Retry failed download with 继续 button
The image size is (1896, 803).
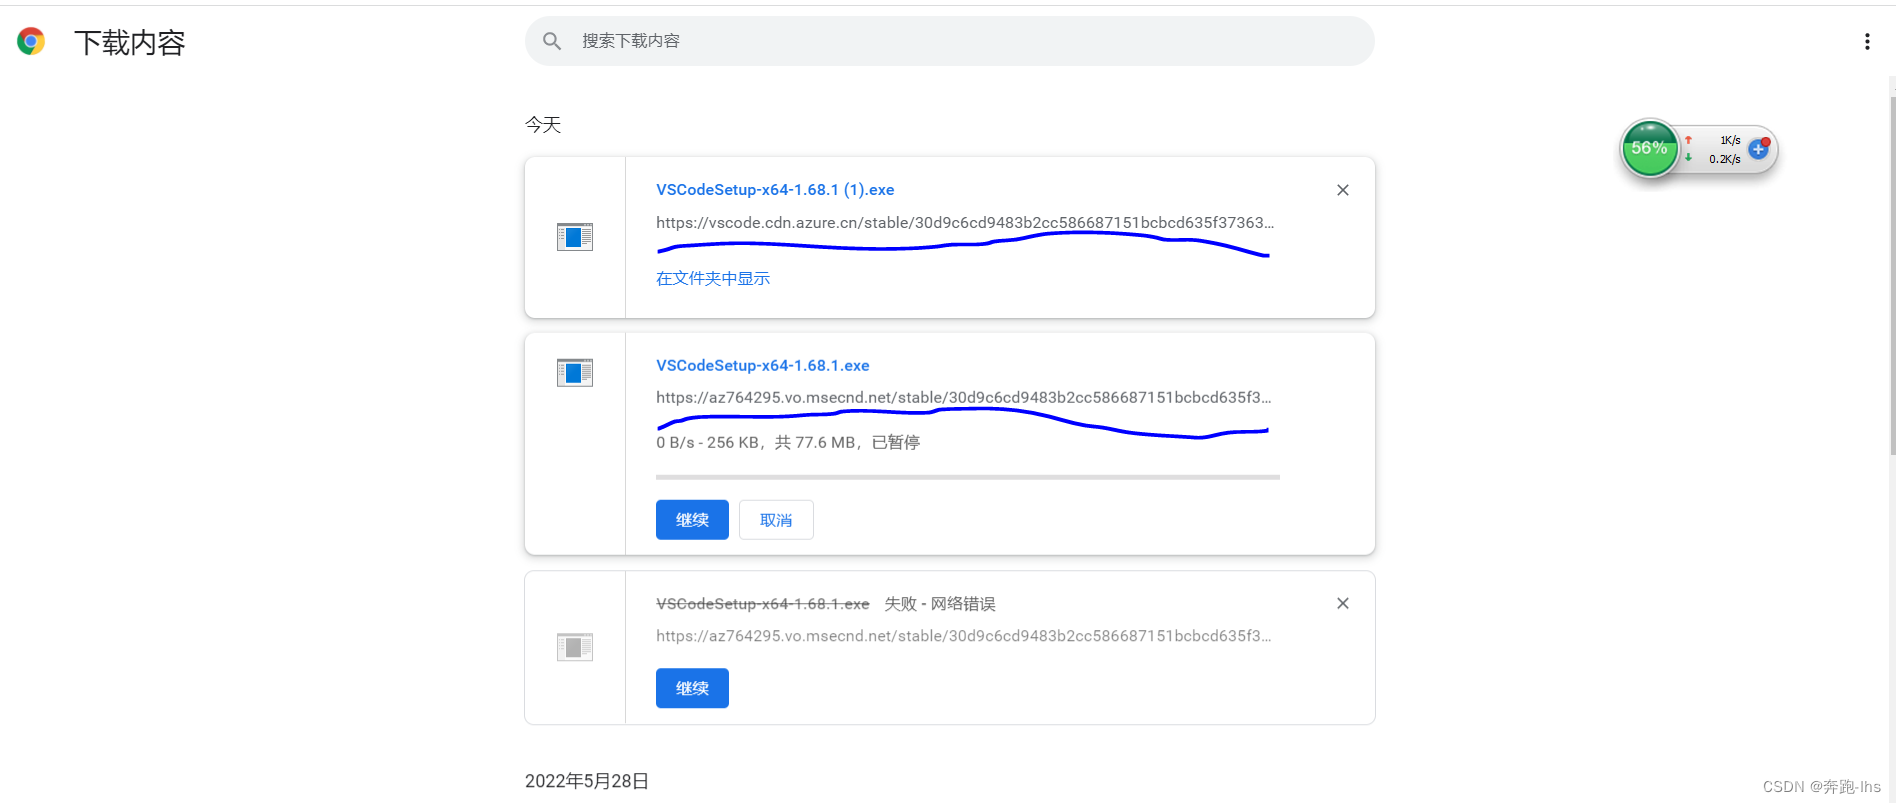pyautogui.click(x=692, y=688)
